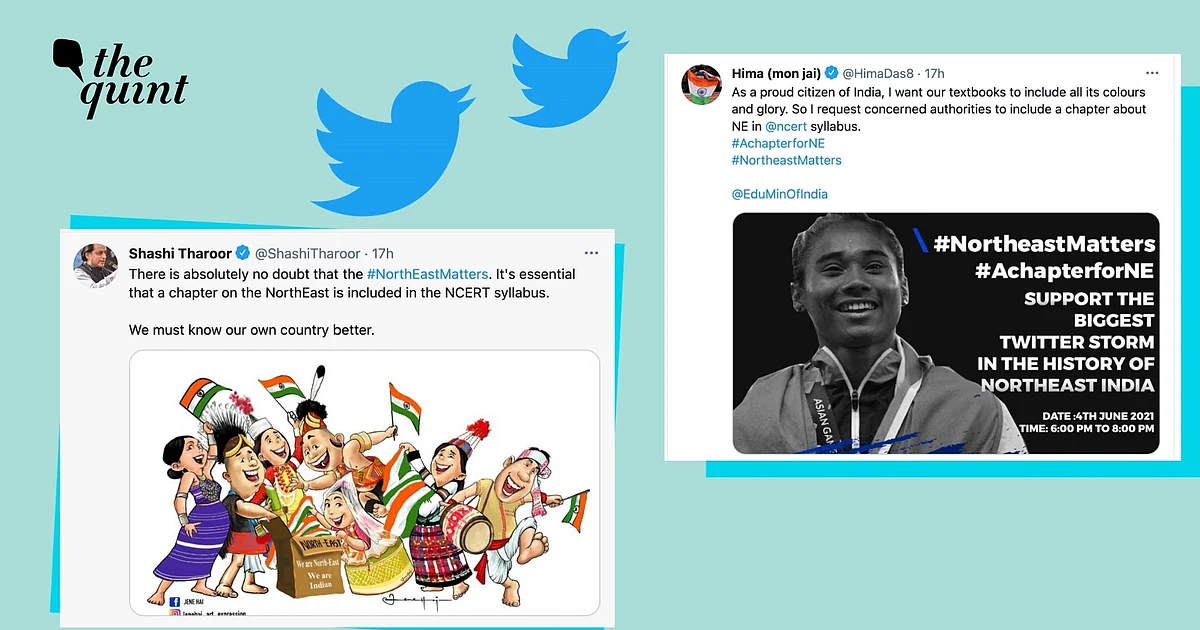The height and width of the screenshot is (630, 1200).
Task: Click Hima's verified badge
Action: [x=830, y=74]
